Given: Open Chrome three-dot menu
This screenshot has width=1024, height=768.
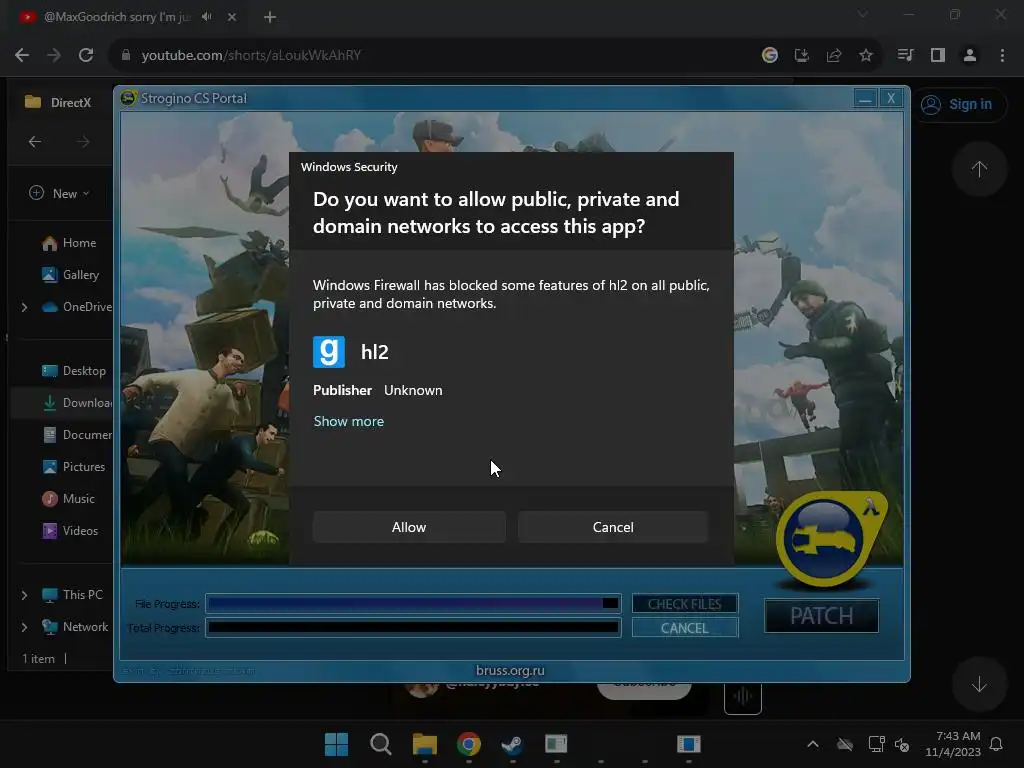Looking at the screenshot, I should [1002, 56].
